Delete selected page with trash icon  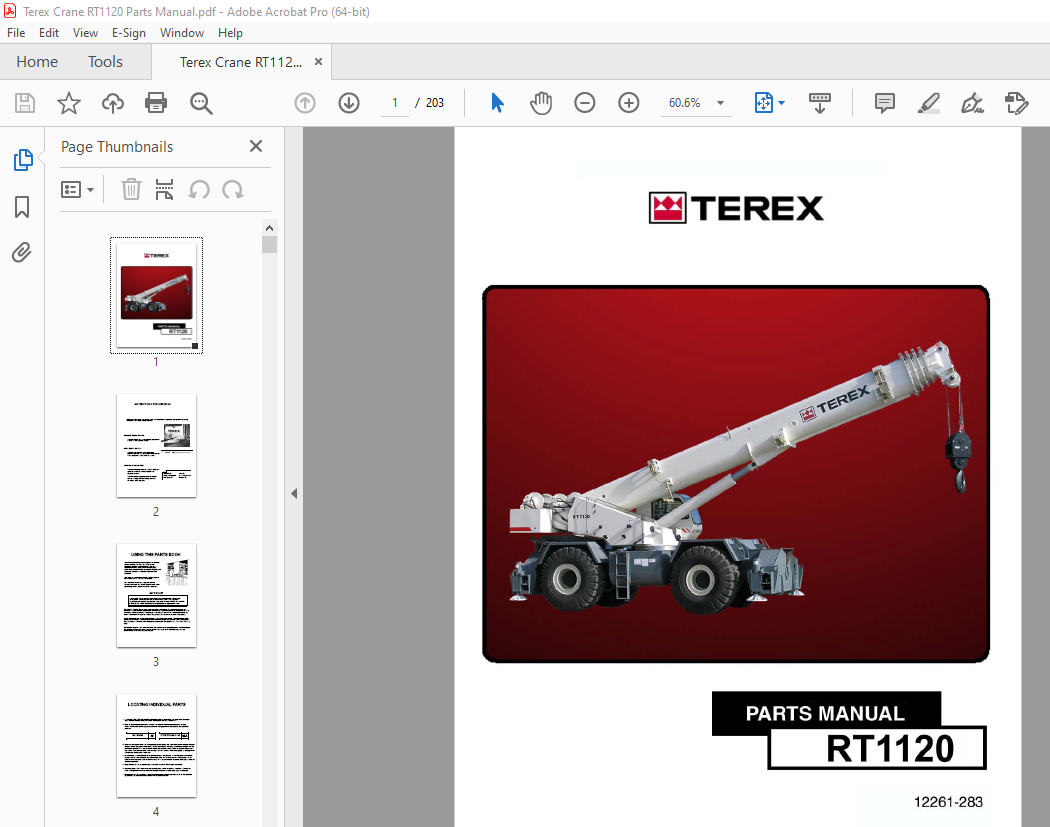(x=131, y=190)
